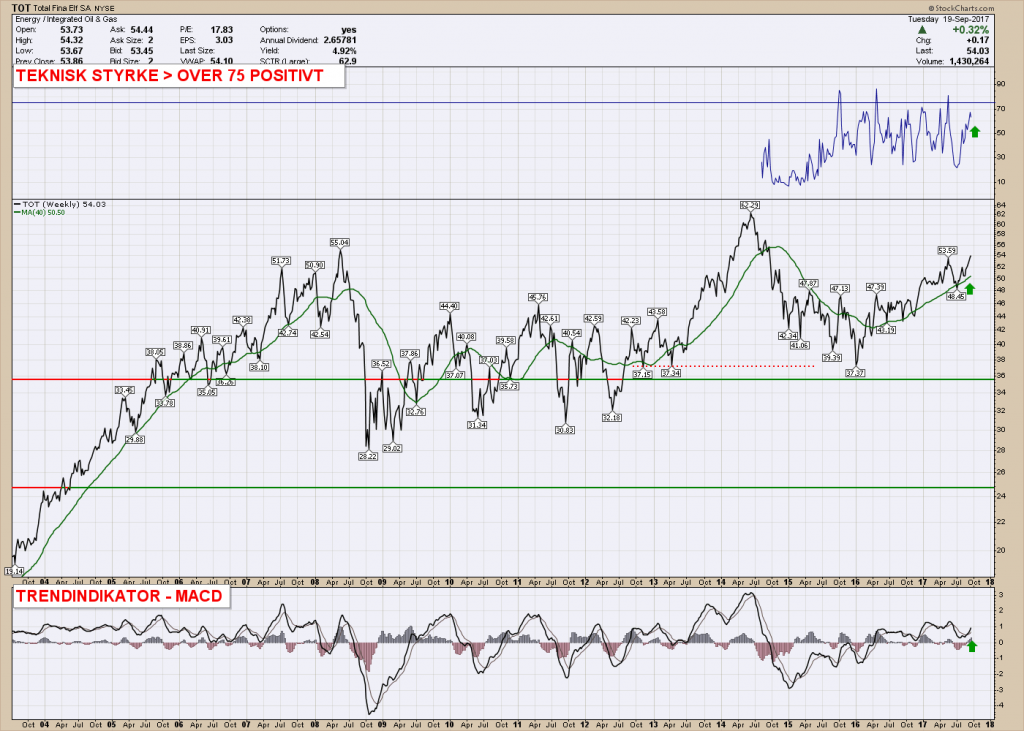This screenshot has height=731, width=1024.
Task: Click the Chg value +0.17
Action: click(978, 40)
